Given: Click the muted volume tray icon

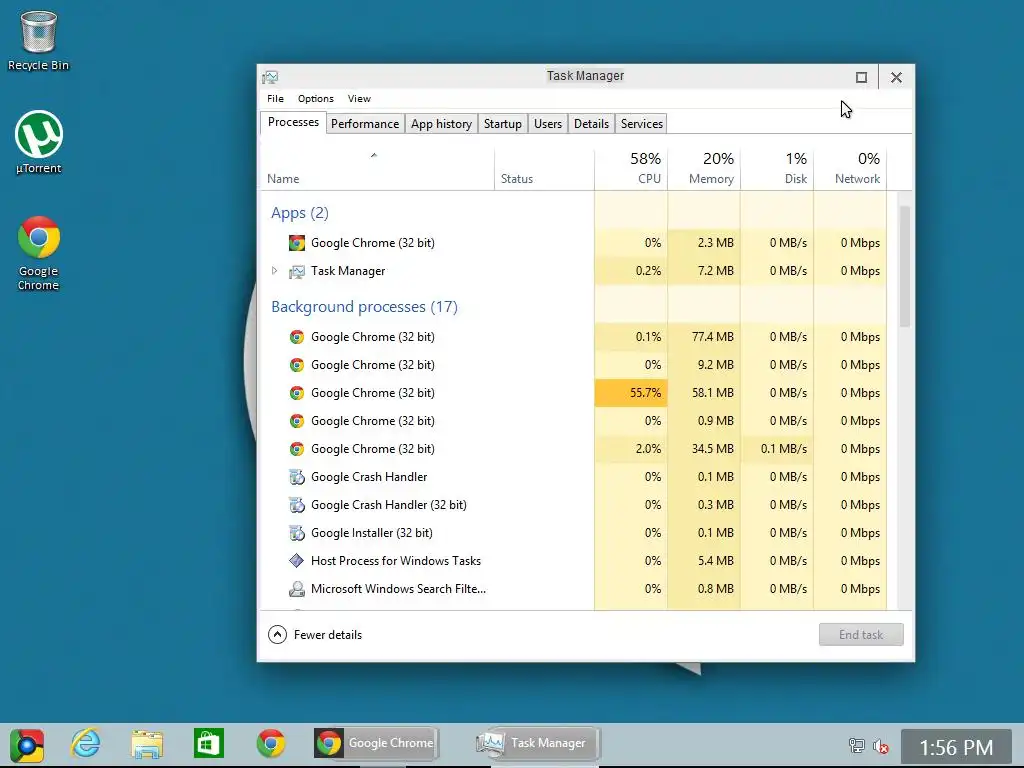Looking at the screenshot, I should click(881, 745).
